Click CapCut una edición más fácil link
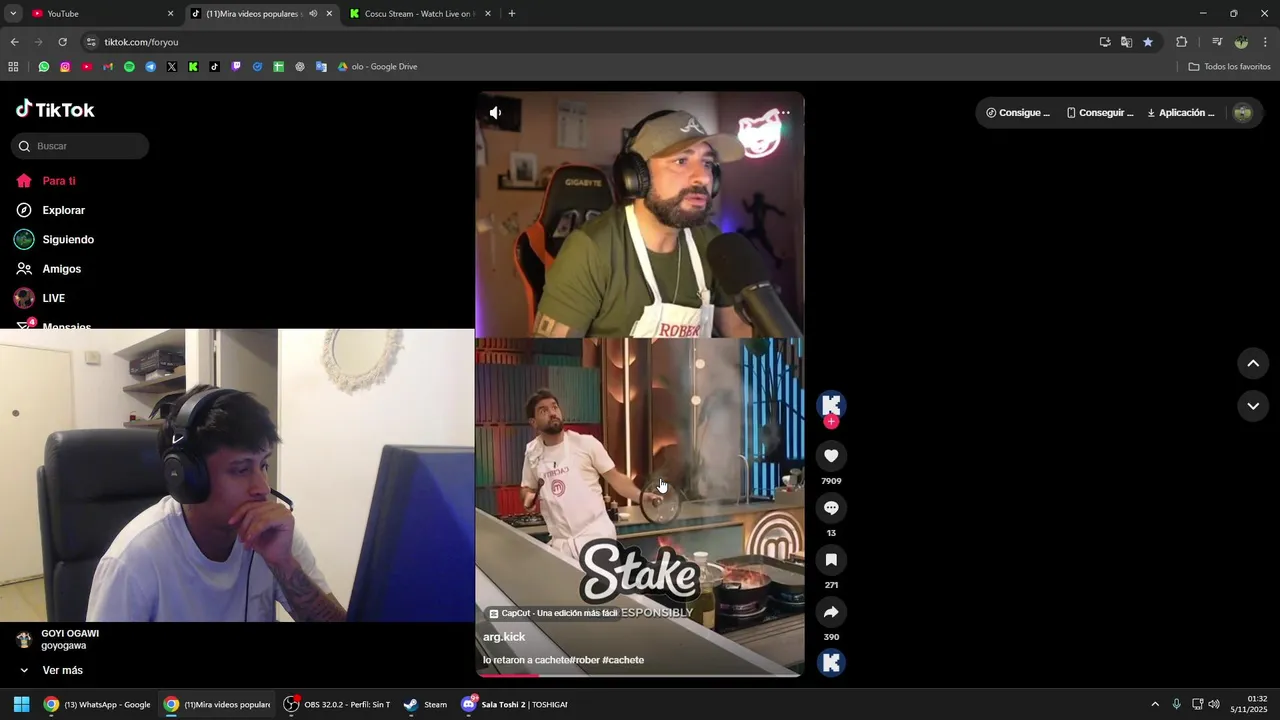 tap(553, 613)
